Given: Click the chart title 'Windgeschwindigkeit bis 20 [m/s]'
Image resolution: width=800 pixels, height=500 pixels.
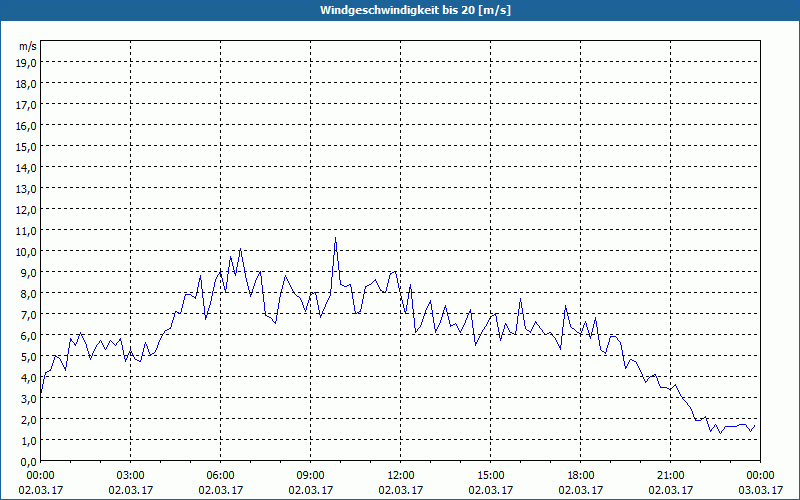Looking at the screenshot, I should click(415, 10).
